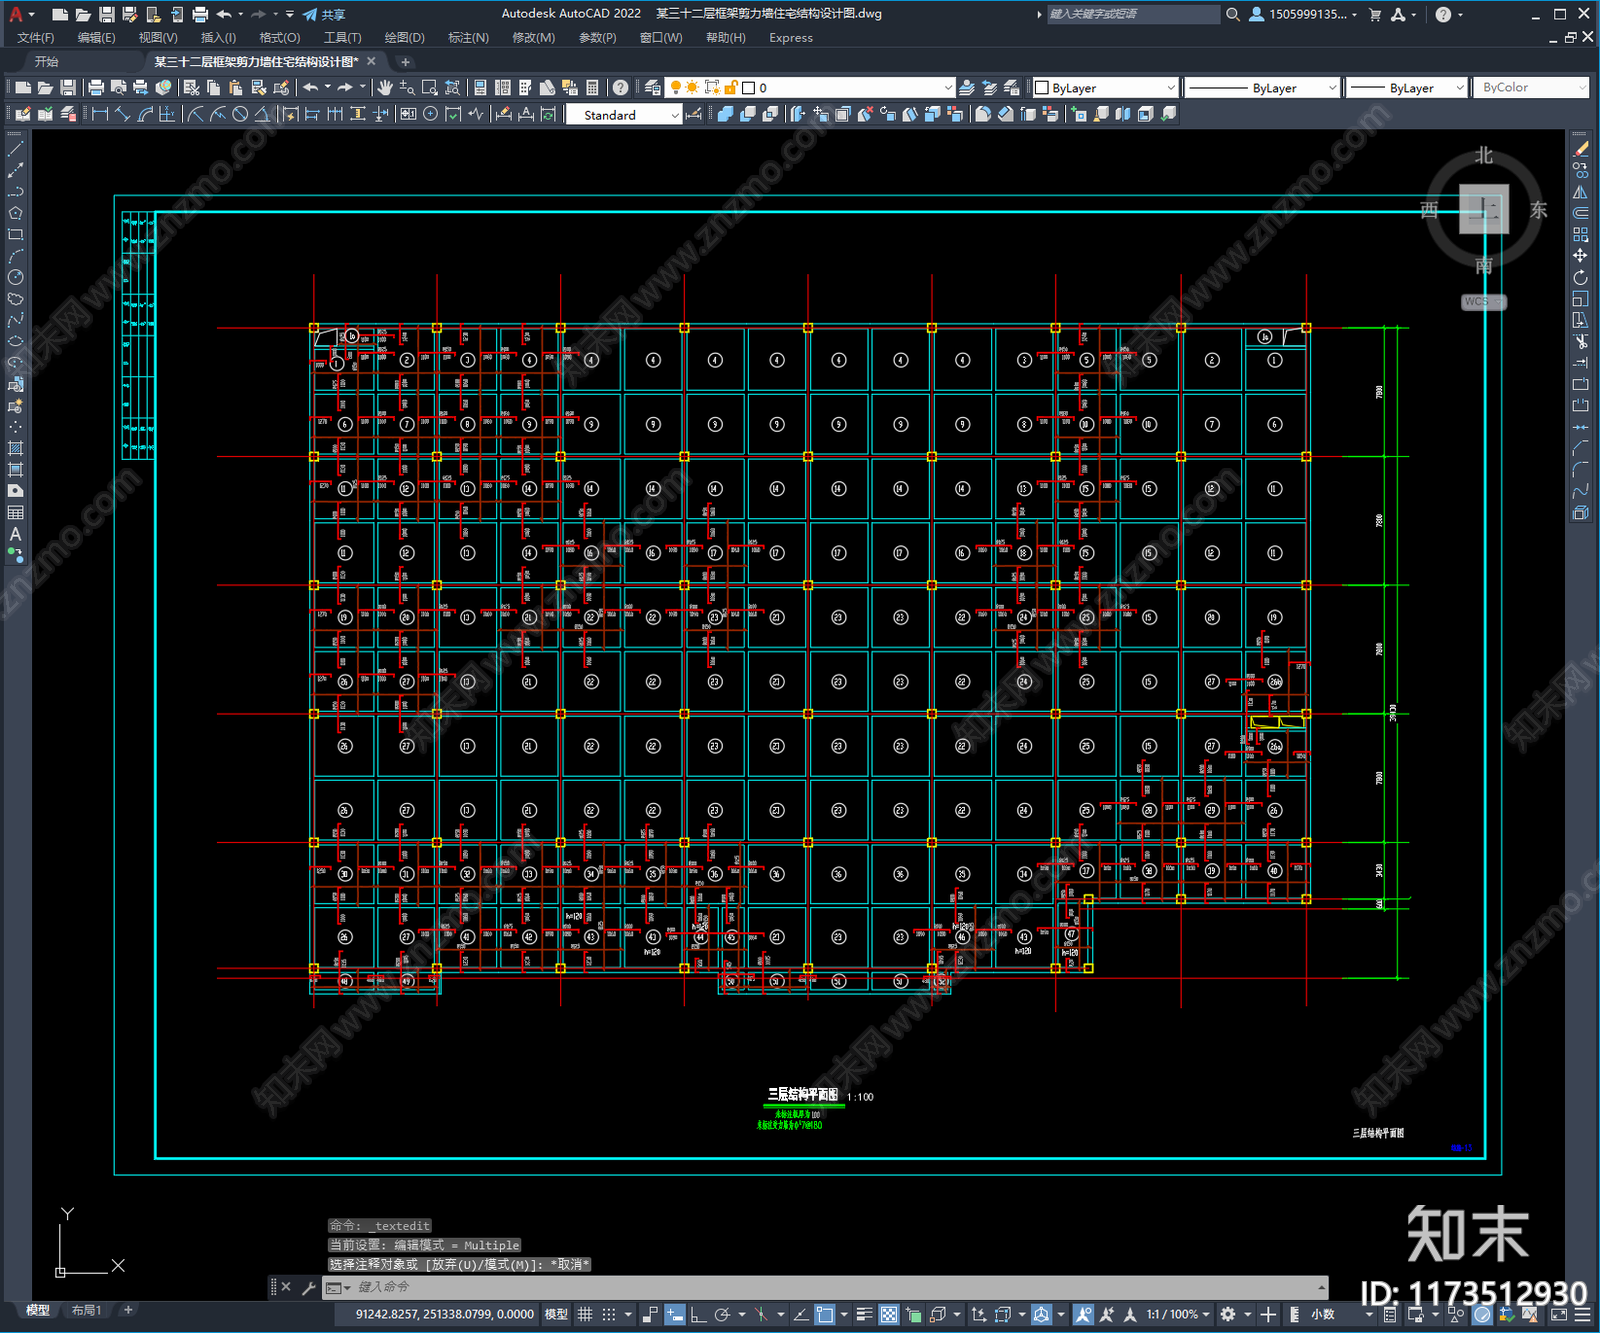Open the ByLayer color dropdown

(1106, 88)
